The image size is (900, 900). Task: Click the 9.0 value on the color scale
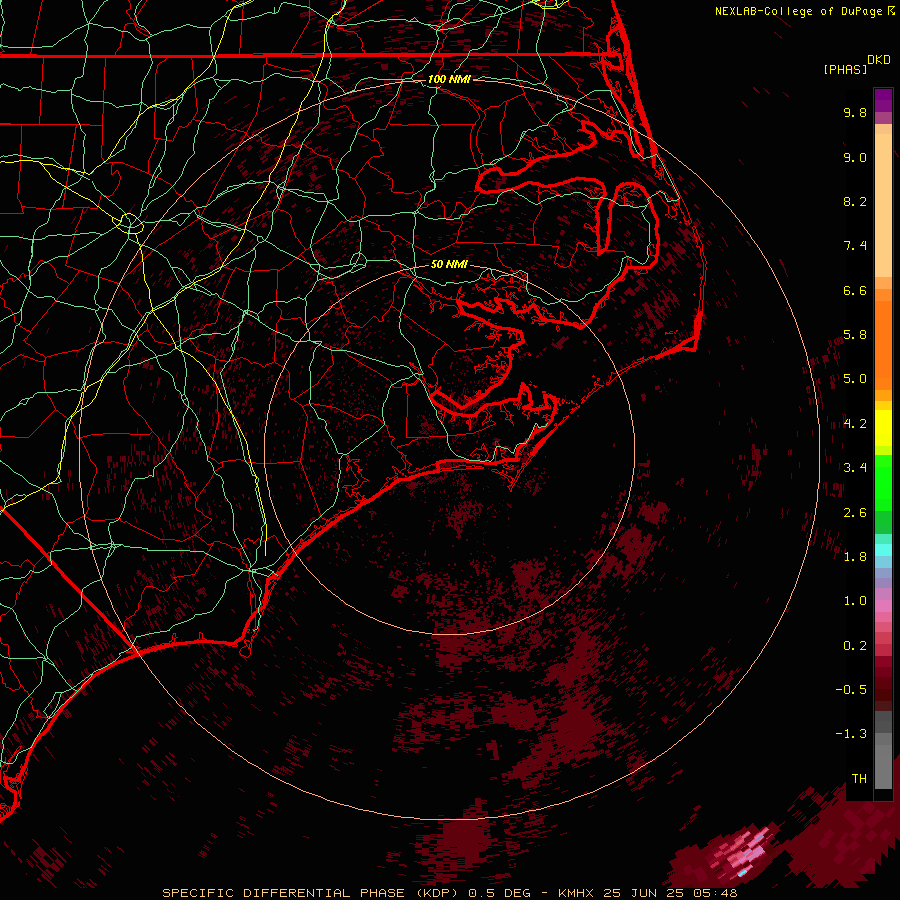pyautogui.click(x=855, y=157)
